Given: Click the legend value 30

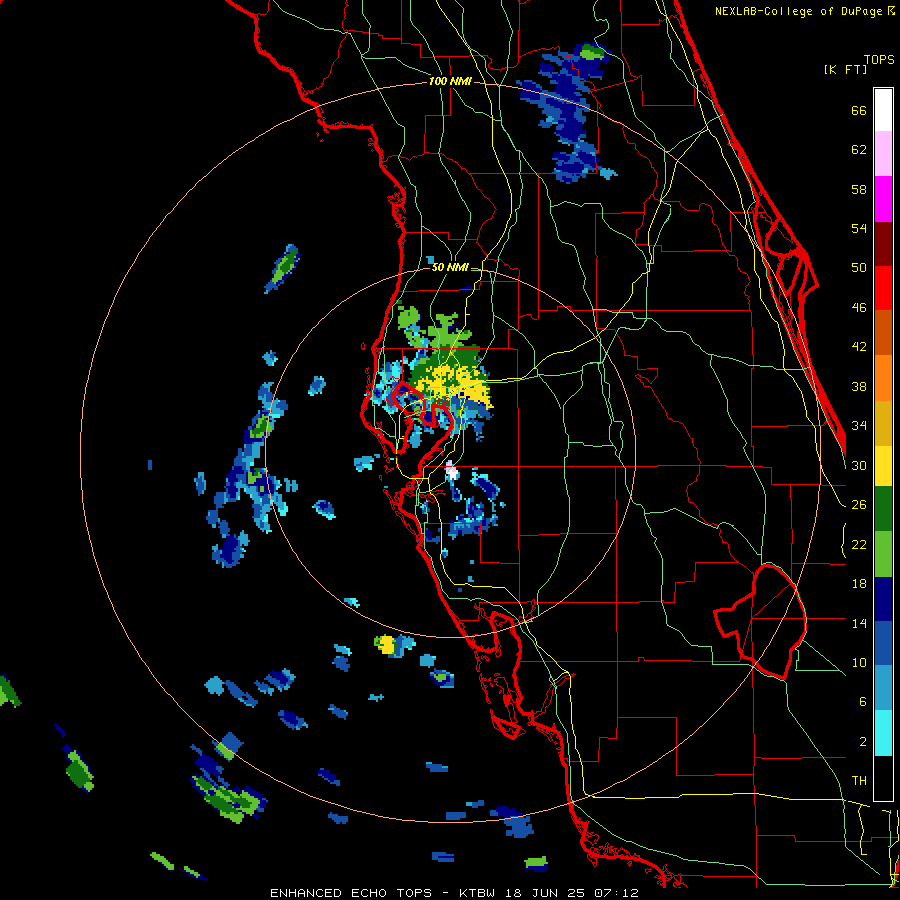Looking at the screenshot, I should coord(859,465).
